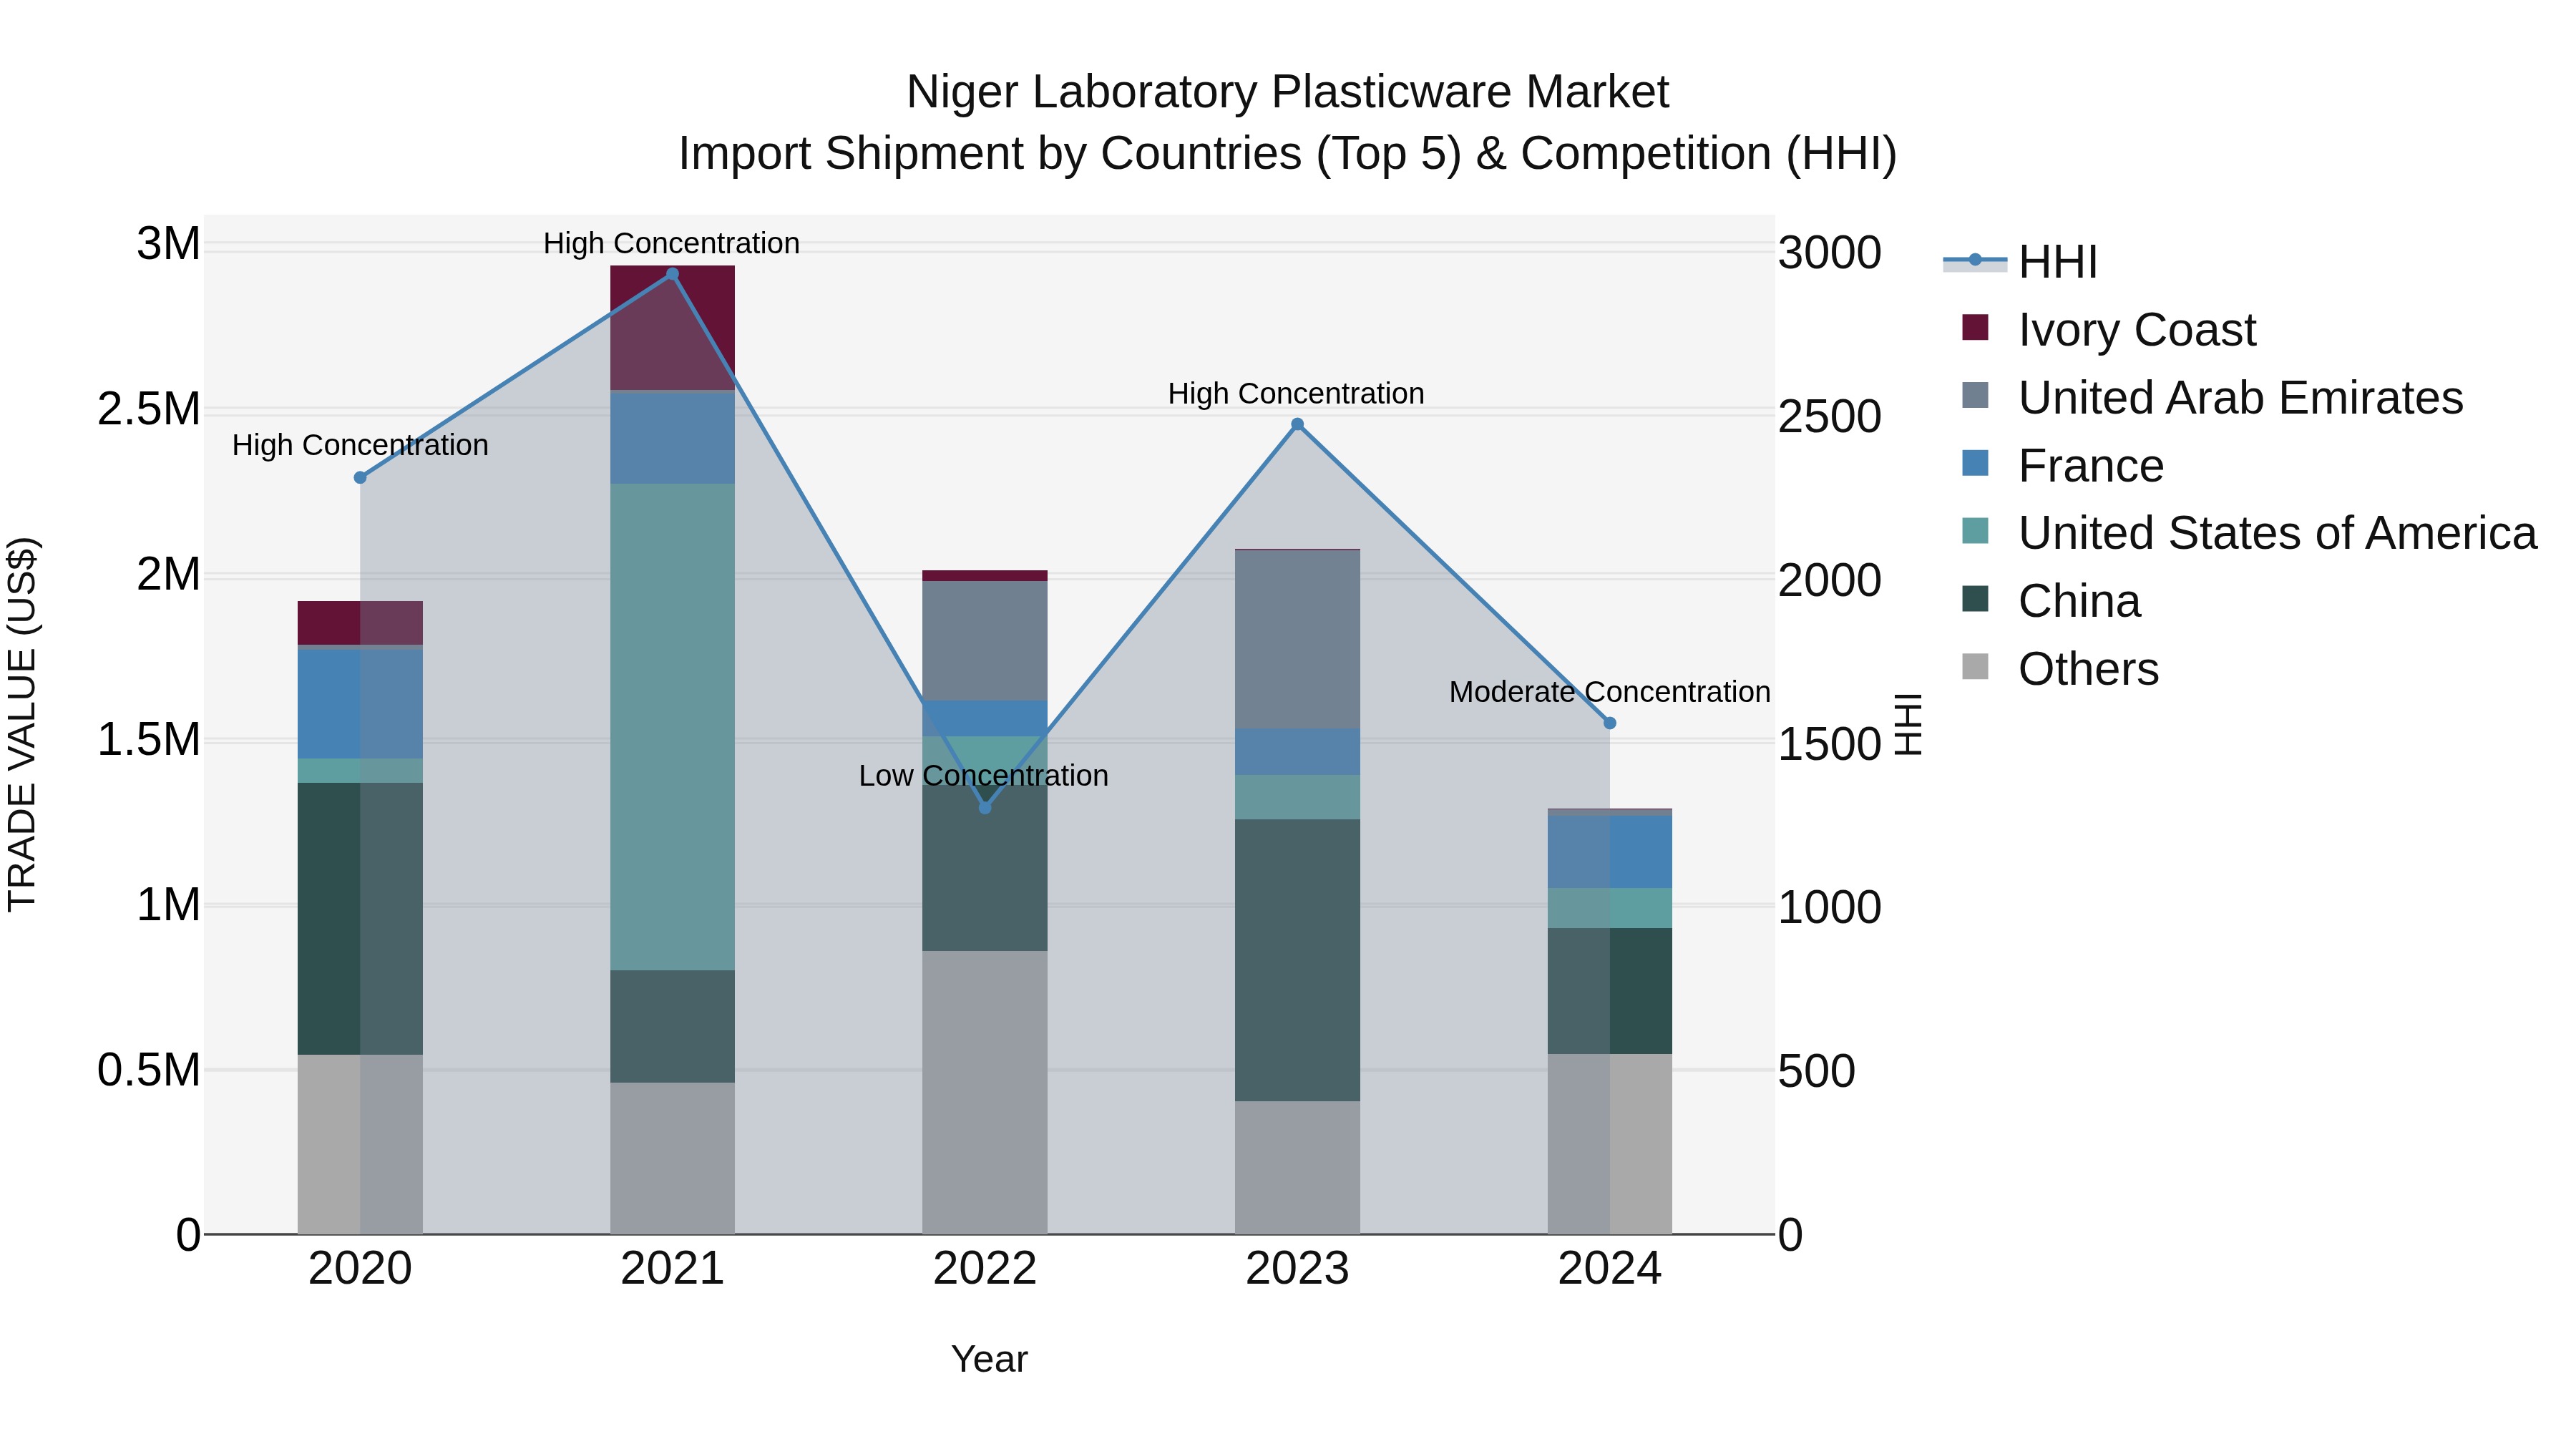Click the HHI line marker for 2022
The image size is (2576, 1449).
[x=985, y=807]
